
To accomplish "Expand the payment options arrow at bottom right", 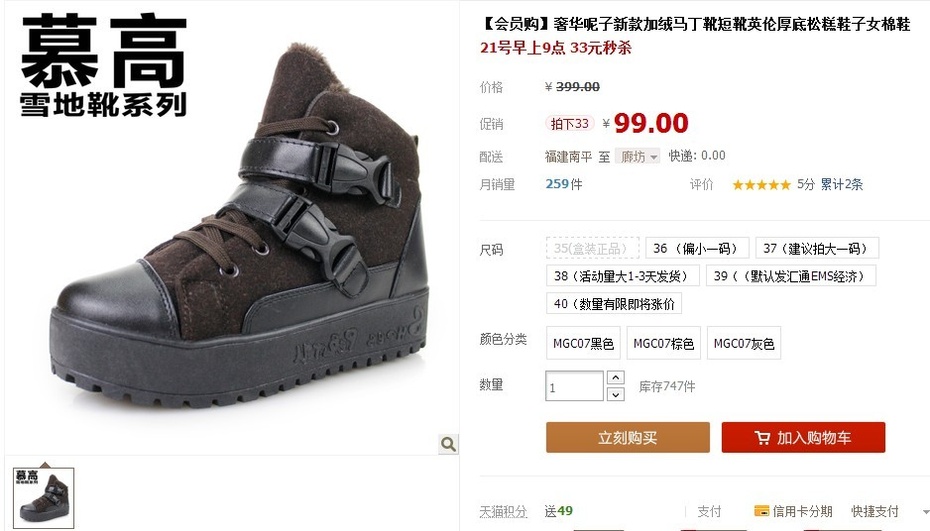I will 926,511.
